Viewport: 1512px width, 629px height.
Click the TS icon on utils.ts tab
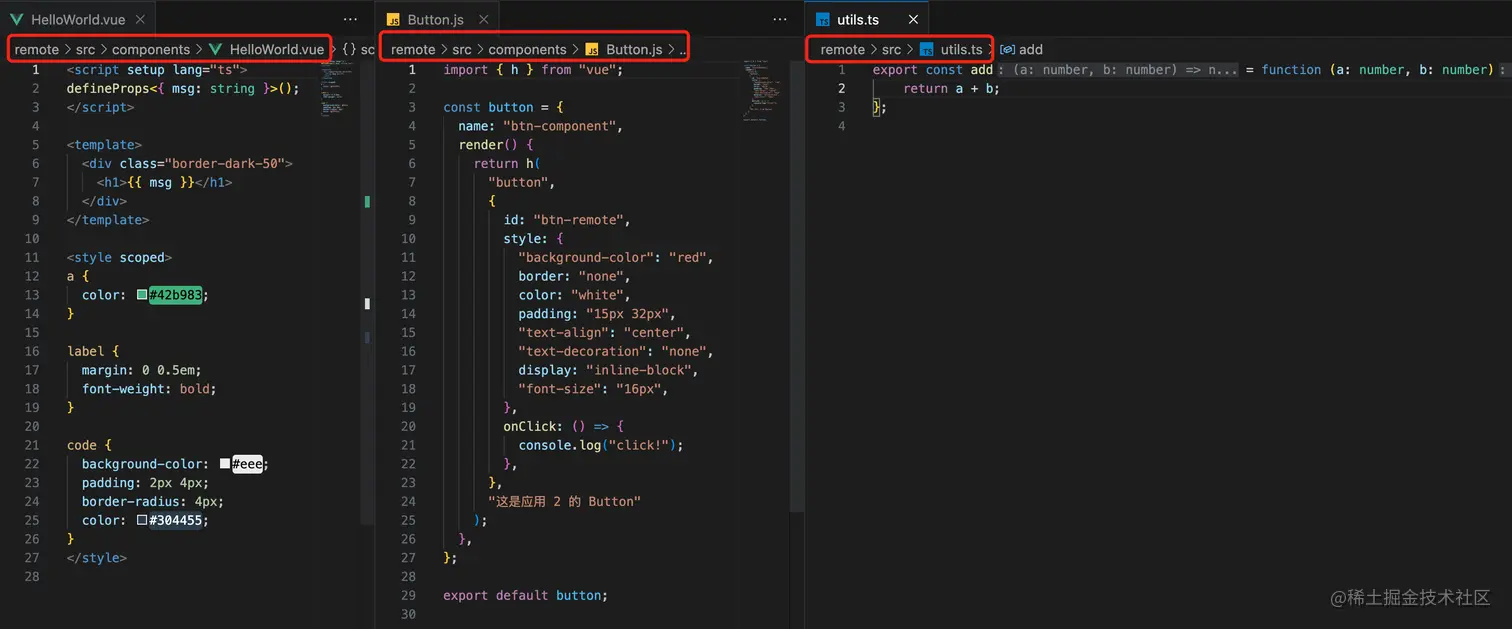pyautogui.click(x=823, y=19)
